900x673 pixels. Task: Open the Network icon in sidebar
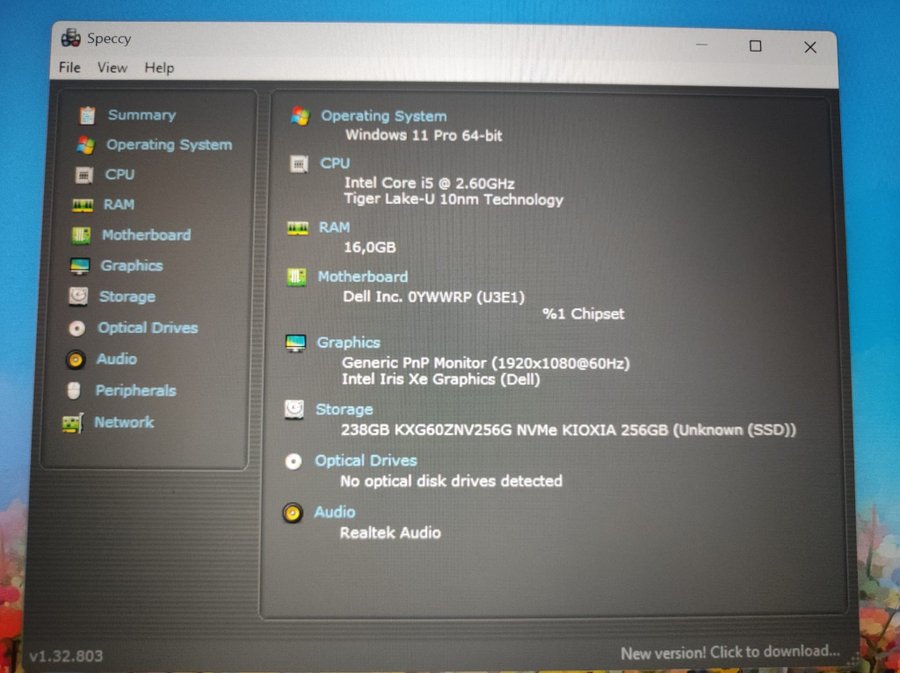[x=72, y=423]
